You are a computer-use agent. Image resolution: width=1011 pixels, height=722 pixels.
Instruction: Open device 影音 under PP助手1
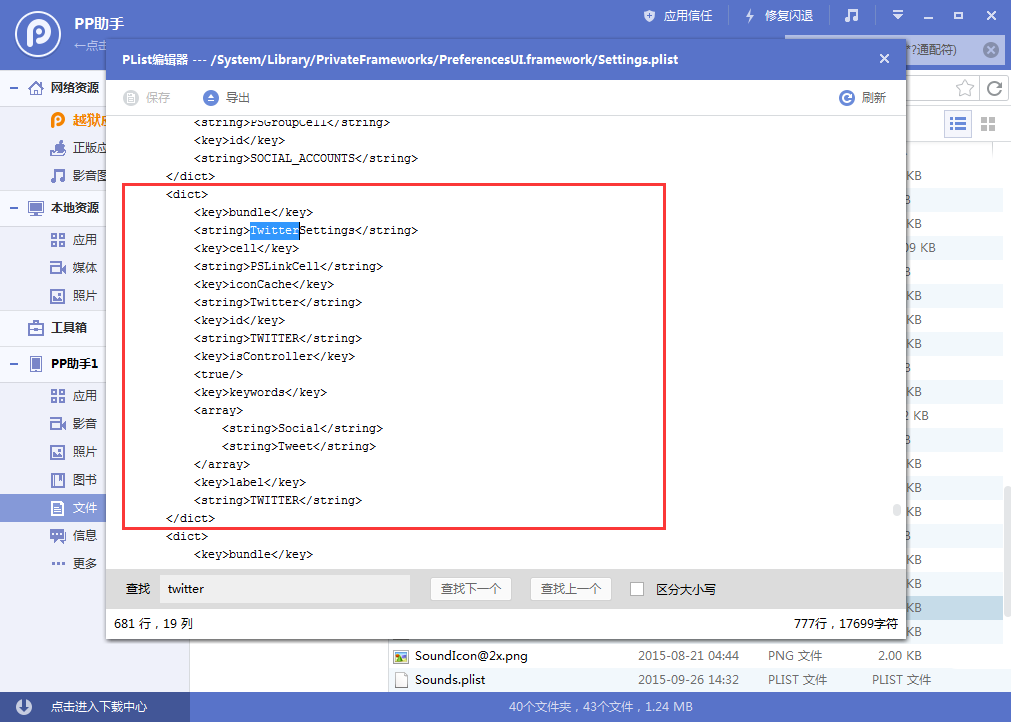(74, 424)
